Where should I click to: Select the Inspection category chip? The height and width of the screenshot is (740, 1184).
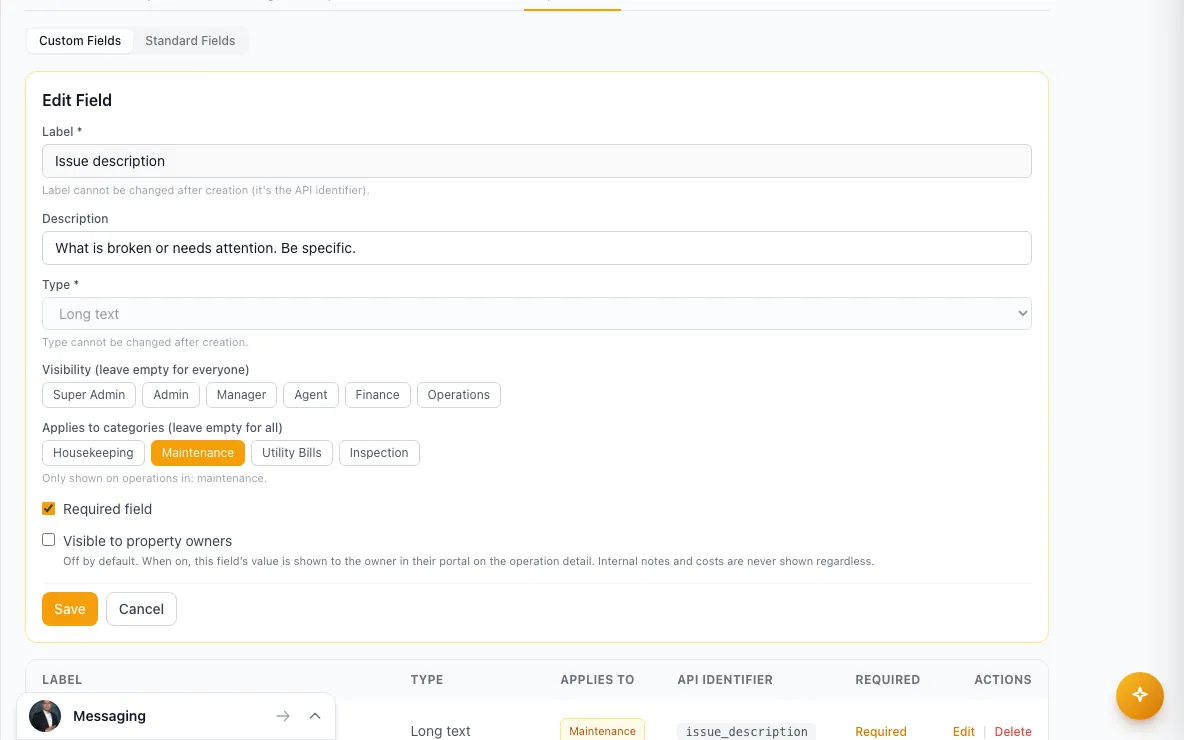(379, 453)
